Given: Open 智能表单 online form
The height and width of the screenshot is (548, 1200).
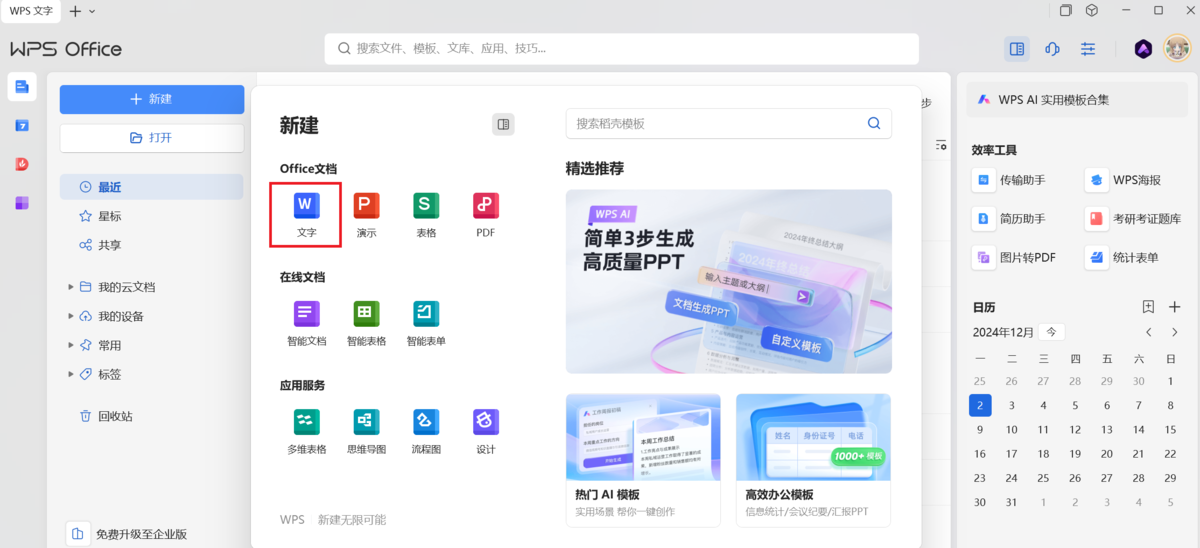Looking at the screenshot, I should [x=426, y=323].
